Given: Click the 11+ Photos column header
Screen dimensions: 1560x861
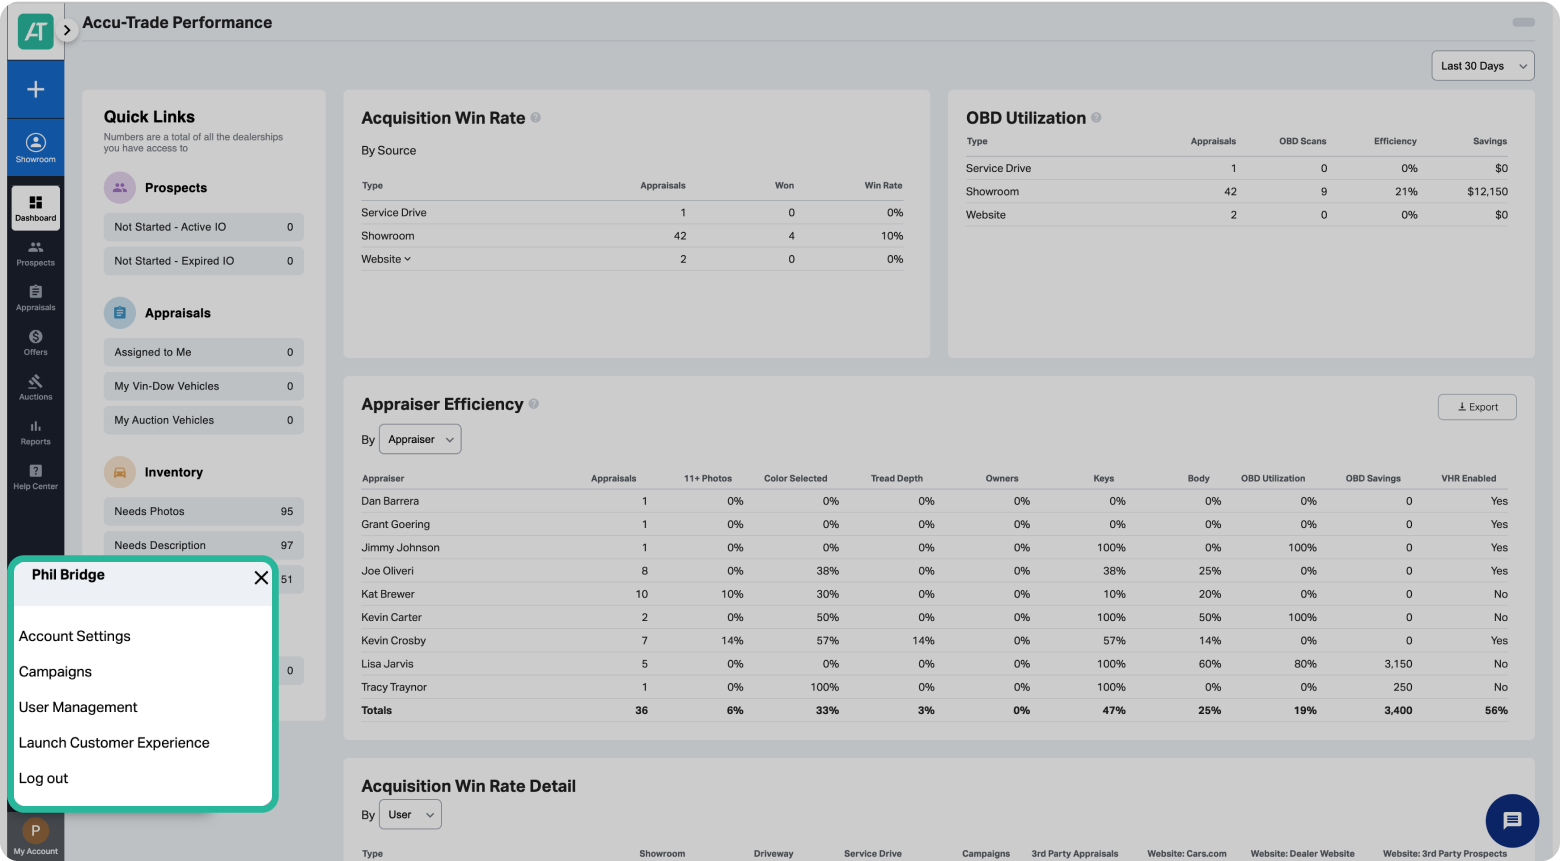Looking at the screenshot, I should pyautogui.click(x=708, y=478).
